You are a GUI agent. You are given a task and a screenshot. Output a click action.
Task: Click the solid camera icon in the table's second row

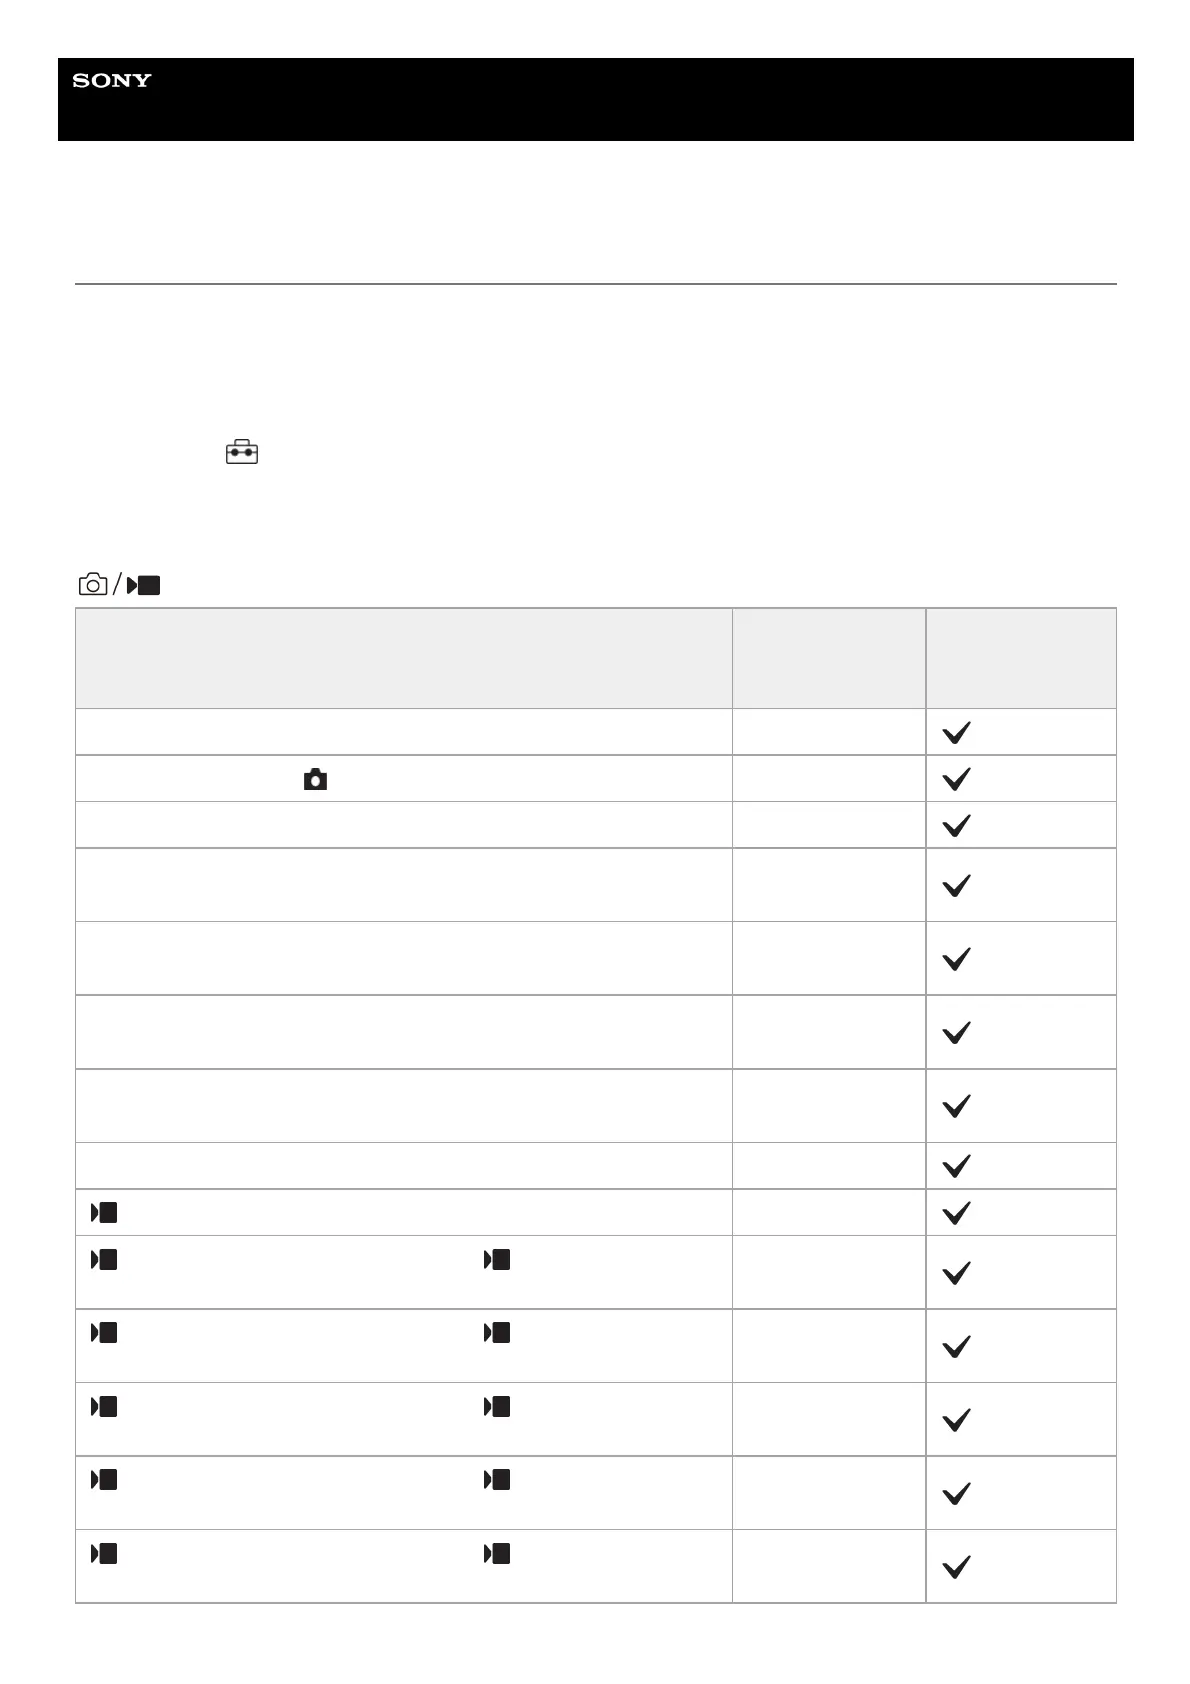(315, 779)
